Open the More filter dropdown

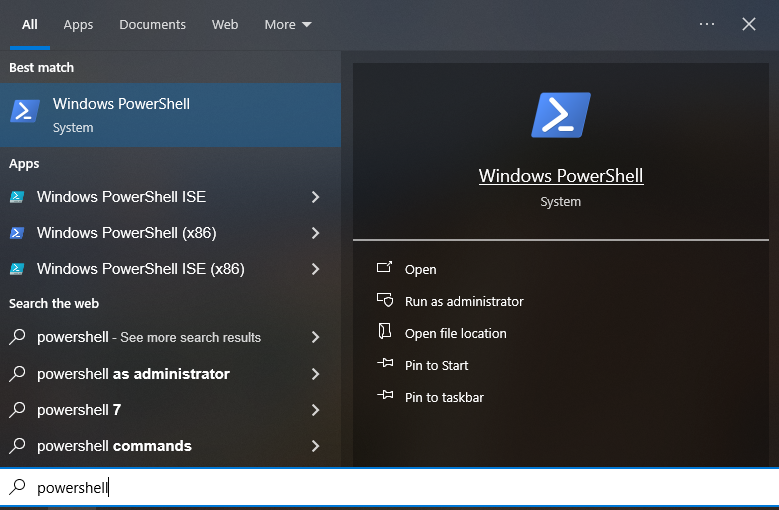(288, 24)
